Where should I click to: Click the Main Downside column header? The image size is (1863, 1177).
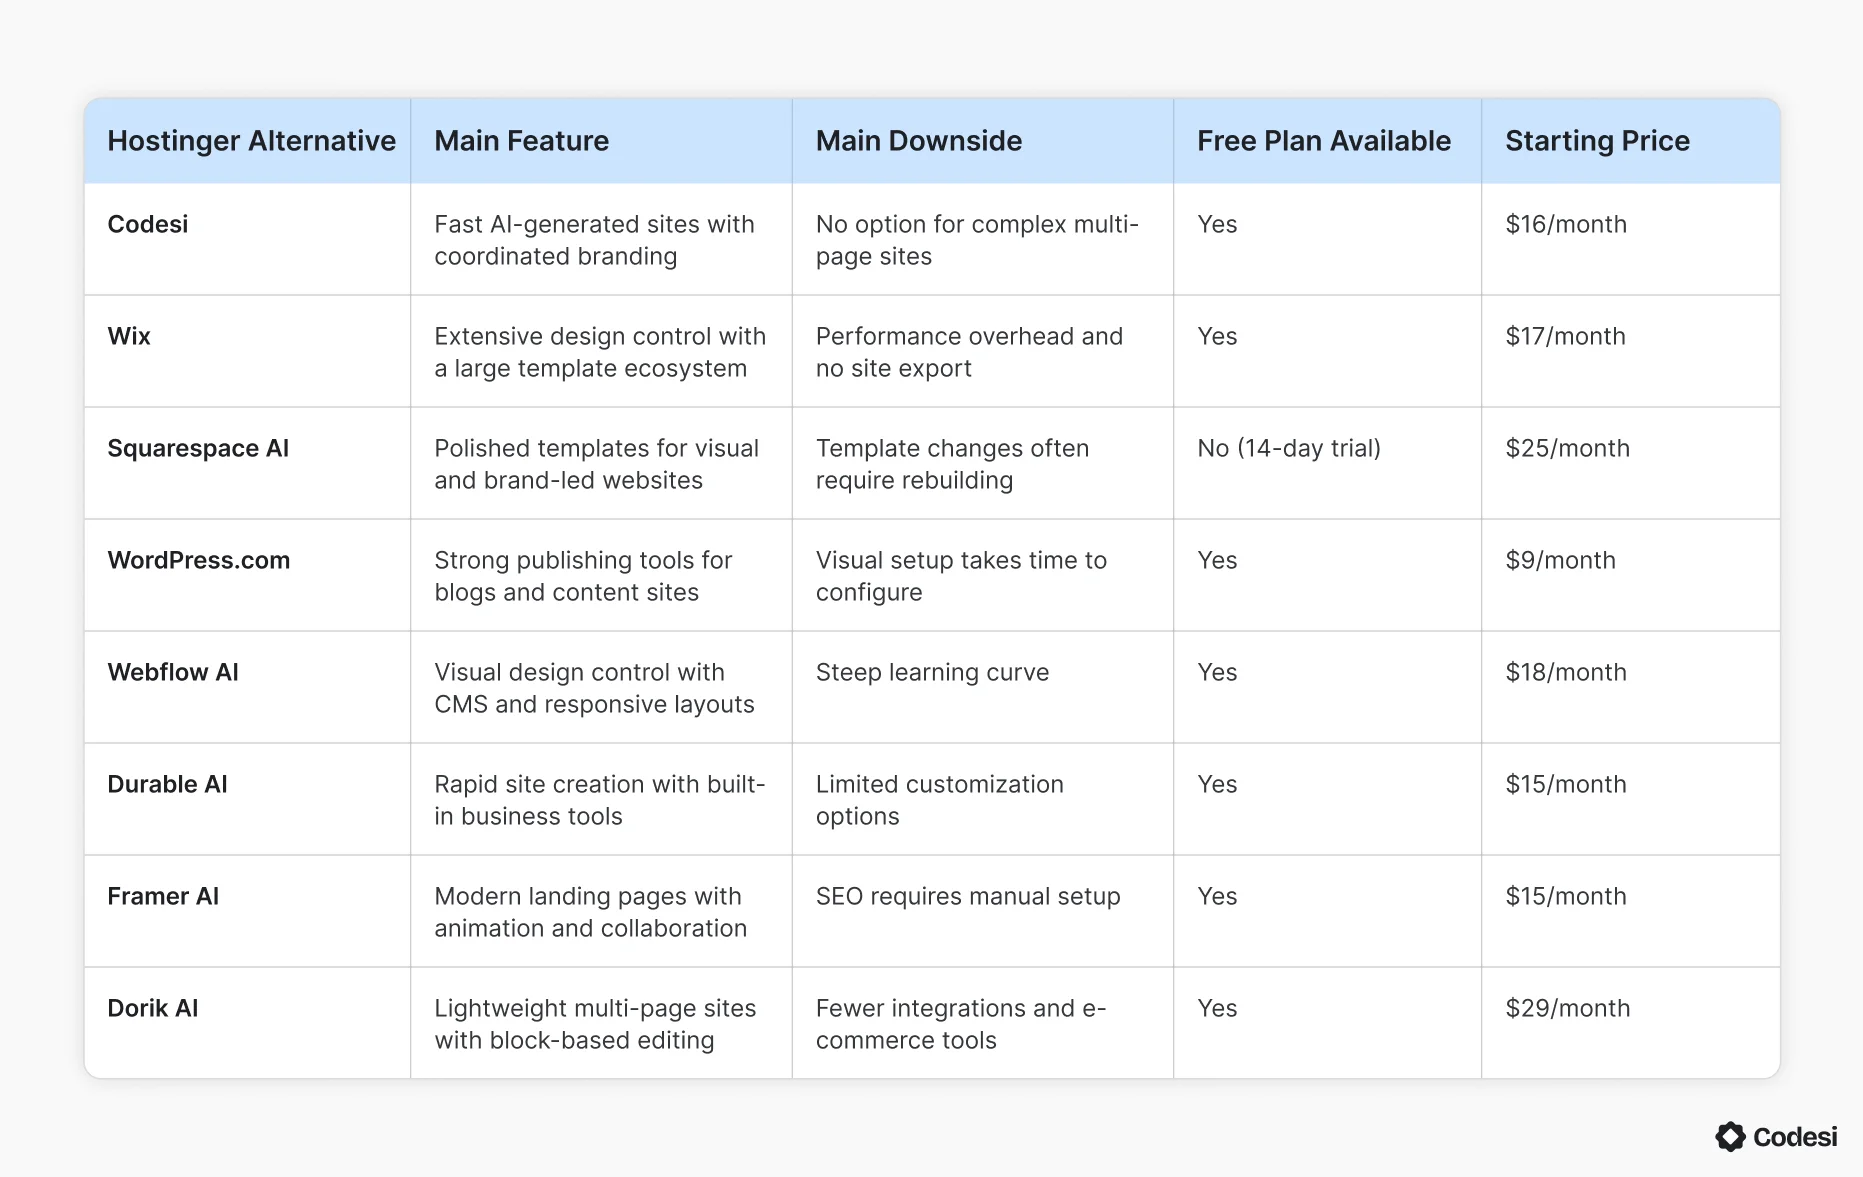(918, 141)
